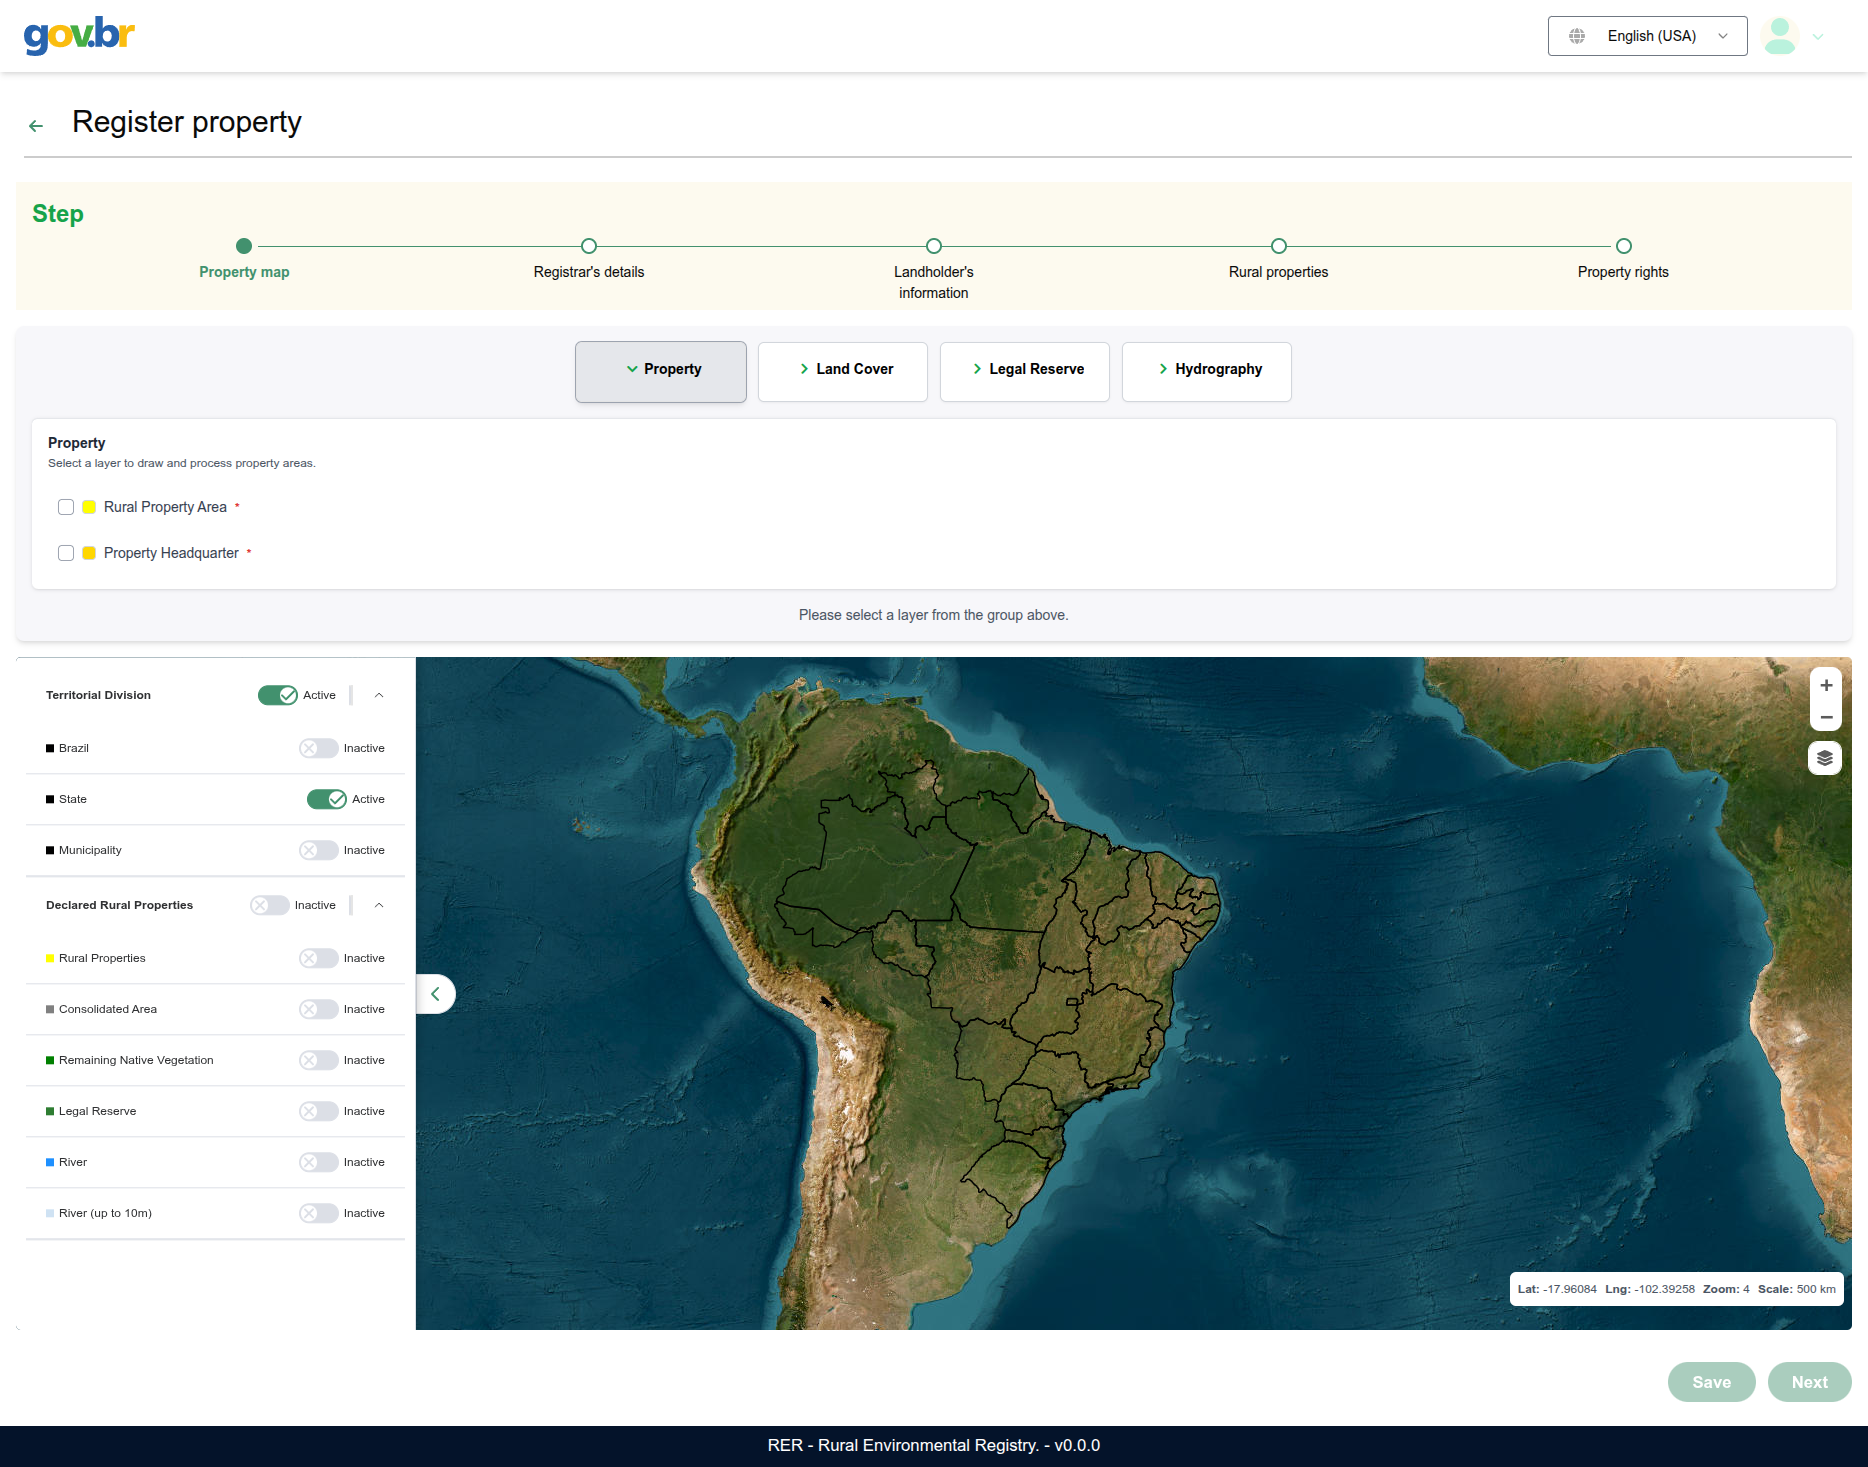Click the gov.br logo
Viewport: 1868px width, 1467px height.
pyautogui.click(x=79, y=35)
